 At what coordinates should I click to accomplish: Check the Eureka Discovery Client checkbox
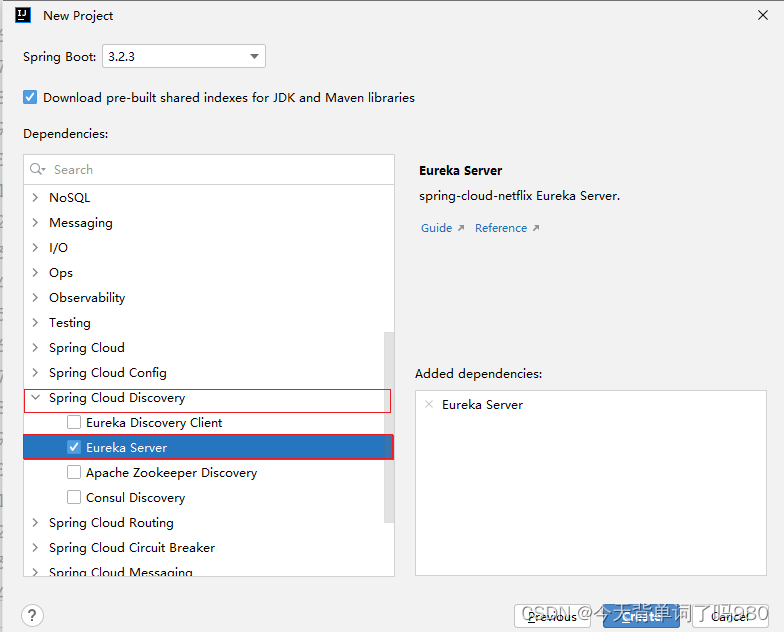74,422
